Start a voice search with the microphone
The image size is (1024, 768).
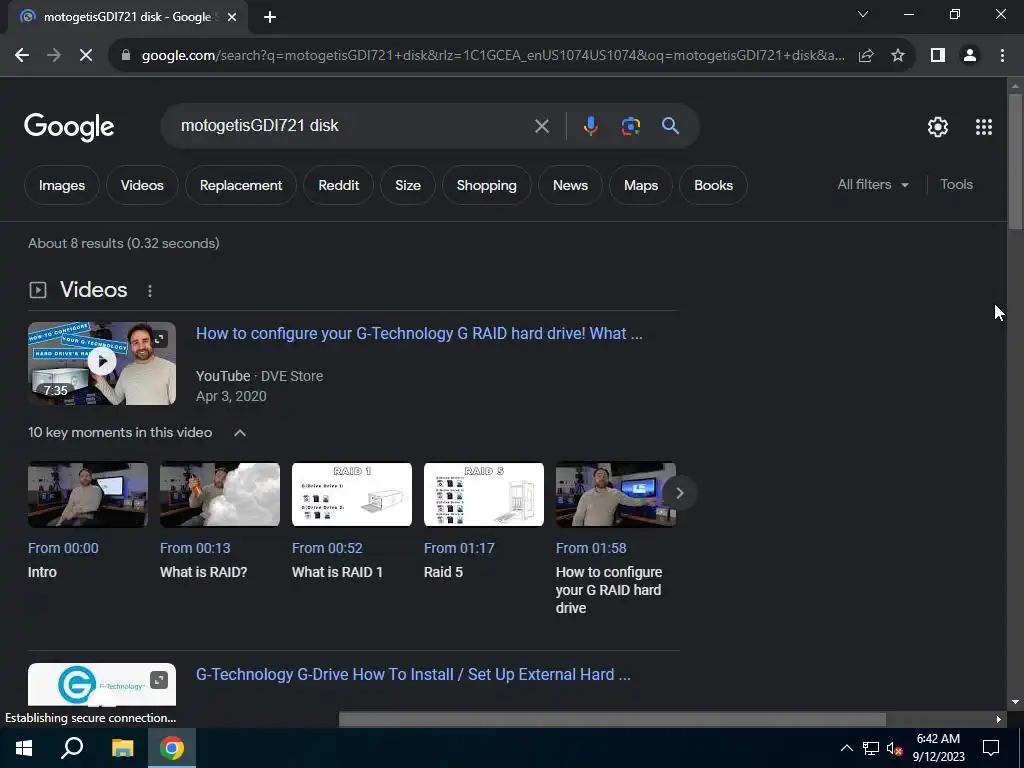pyautogui.click(x=590, y=126)
